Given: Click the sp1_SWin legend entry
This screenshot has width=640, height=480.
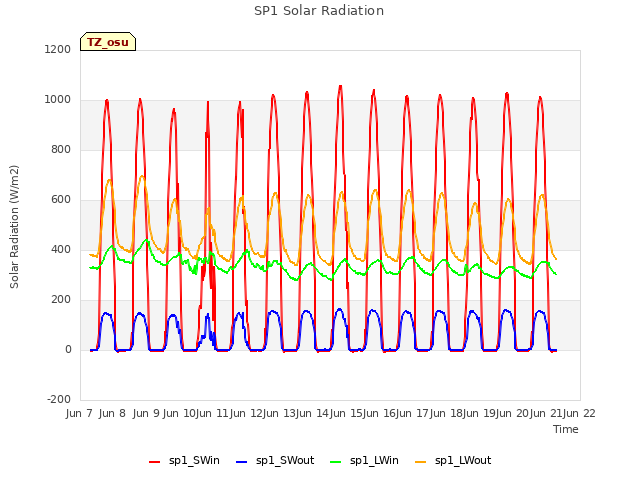Looking at the screenshot, I should pyautogui.click(x=184, y=461).
